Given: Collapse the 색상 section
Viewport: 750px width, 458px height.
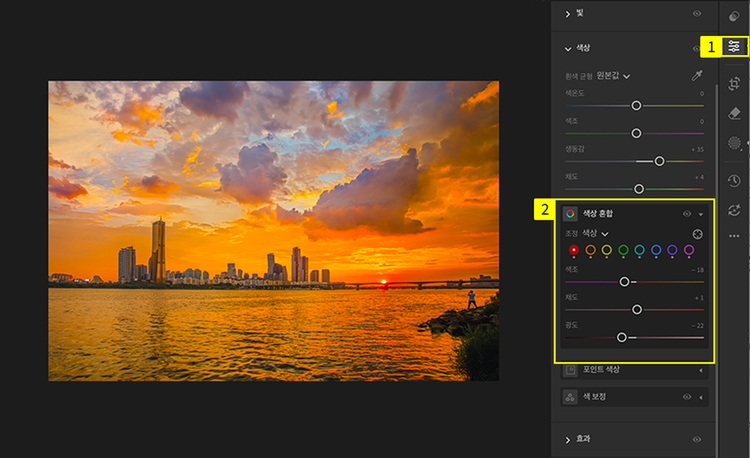Looking at the screenshot, I should pos(568,49).
